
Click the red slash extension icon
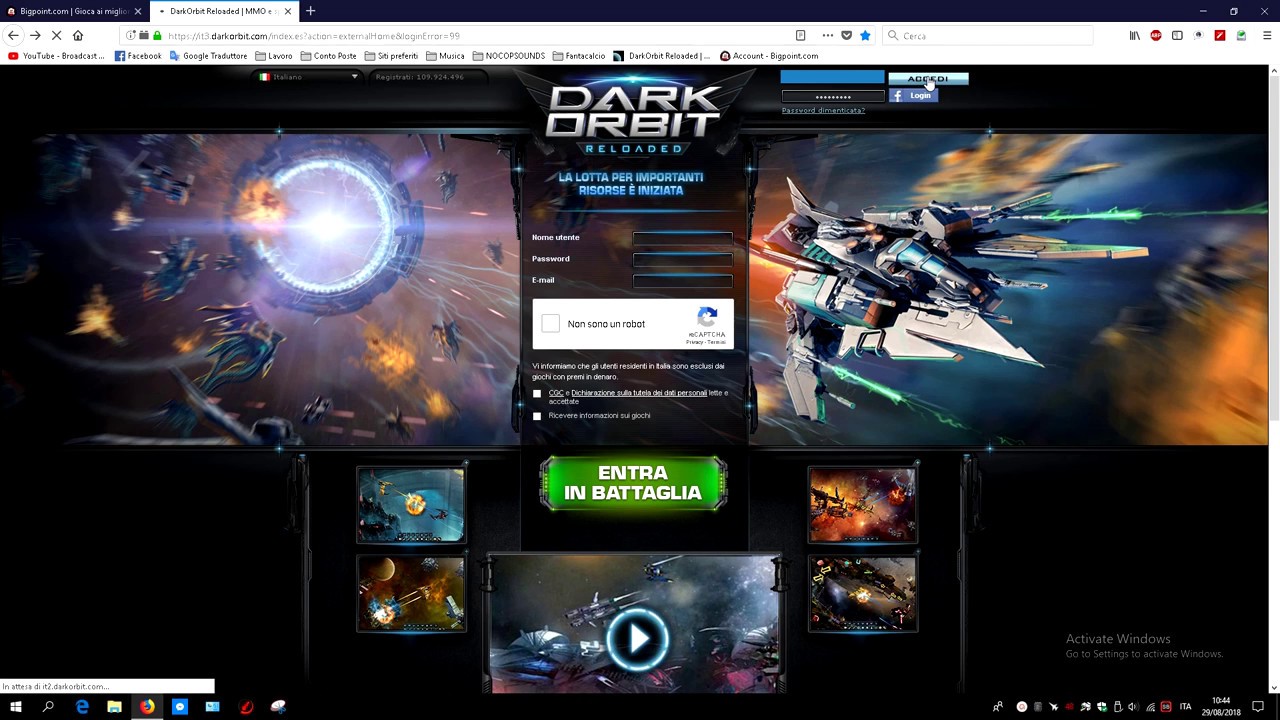pos(1219,36)
